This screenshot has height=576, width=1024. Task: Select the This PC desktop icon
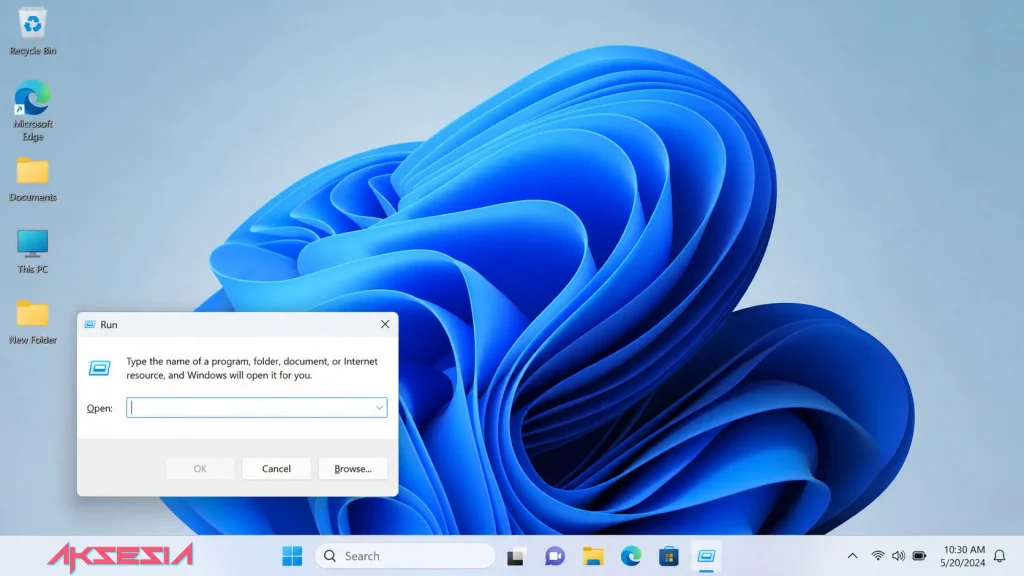click(x=33, y=251)
